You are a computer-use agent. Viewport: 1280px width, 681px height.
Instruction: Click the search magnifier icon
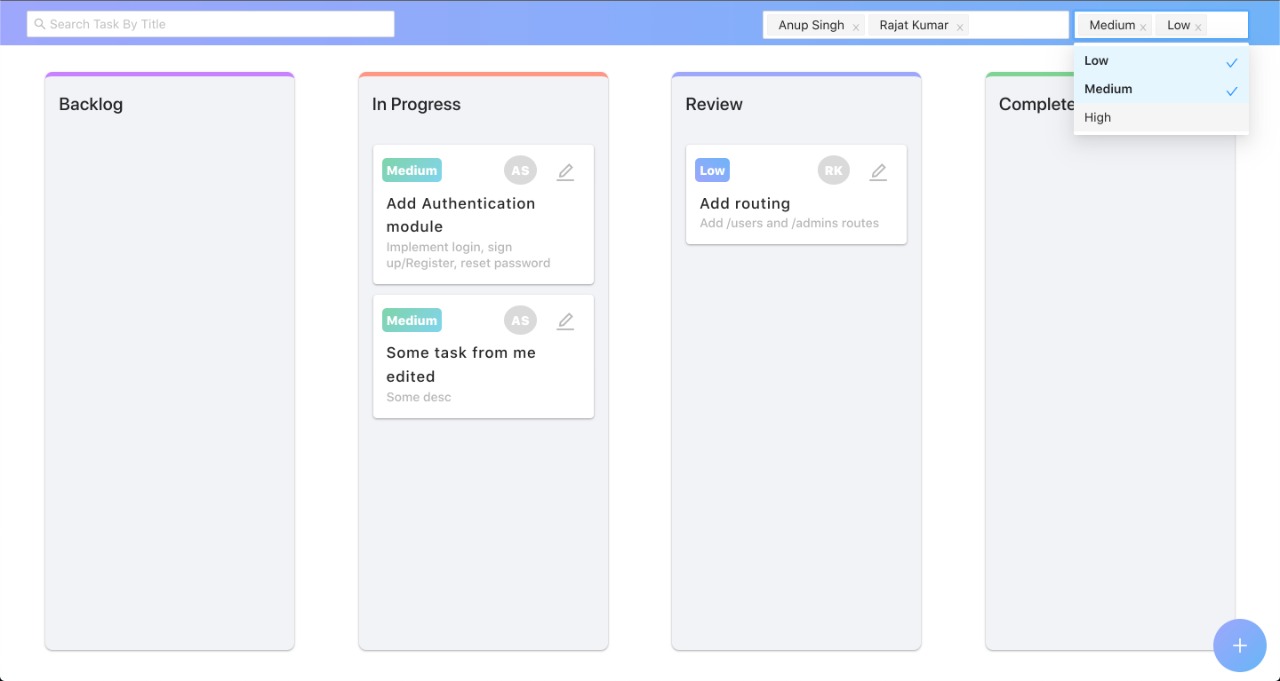(x=39, y=23)
